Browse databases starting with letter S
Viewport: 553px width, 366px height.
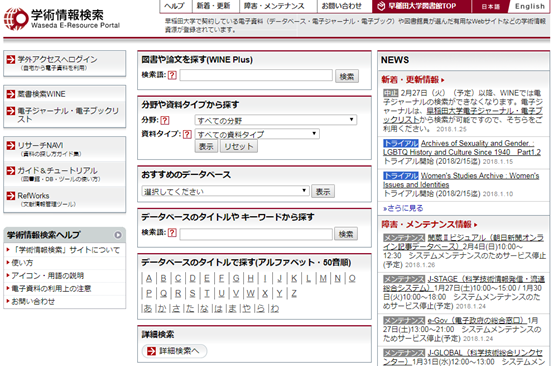click(193, 293)
